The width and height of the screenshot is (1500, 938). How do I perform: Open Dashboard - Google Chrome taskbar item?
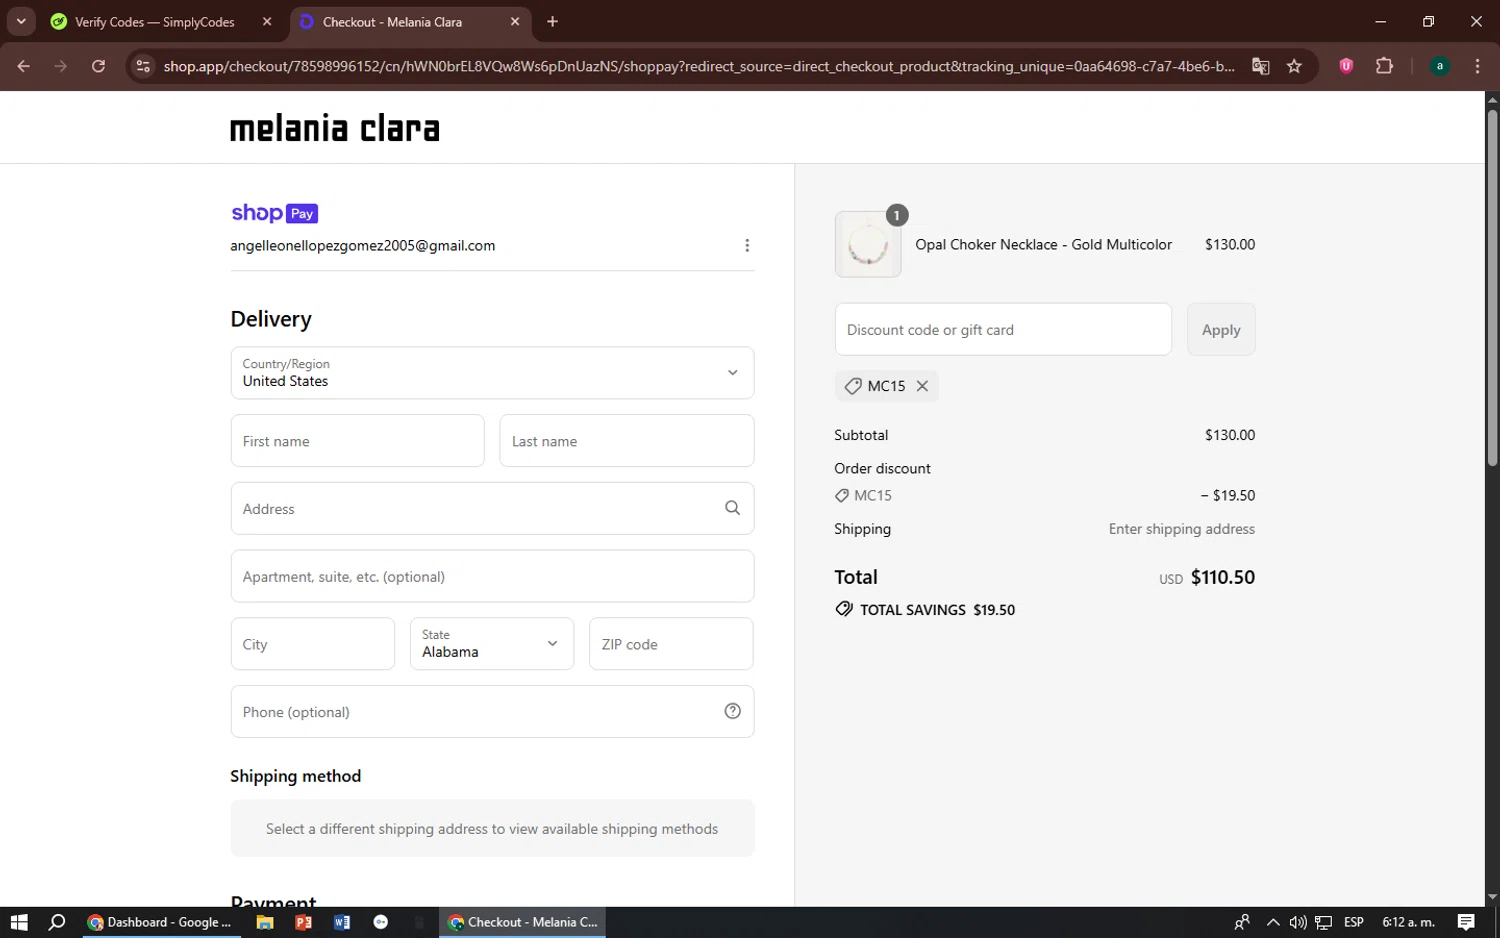click(159, 922)
